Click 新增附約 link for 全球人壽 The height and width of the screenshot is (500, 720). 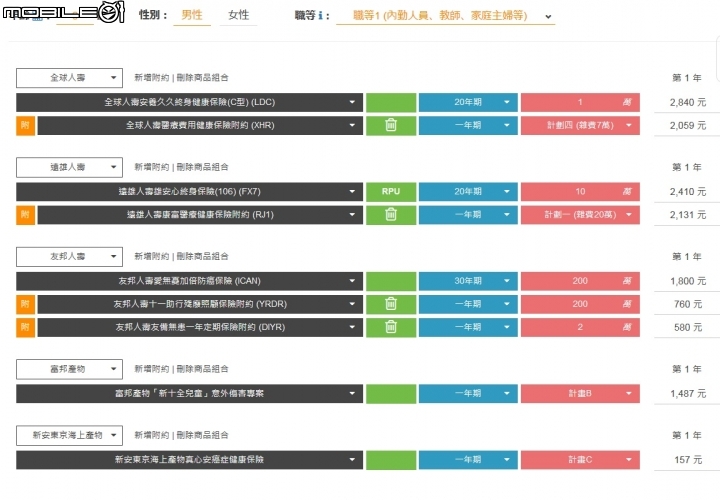(152, 78)
